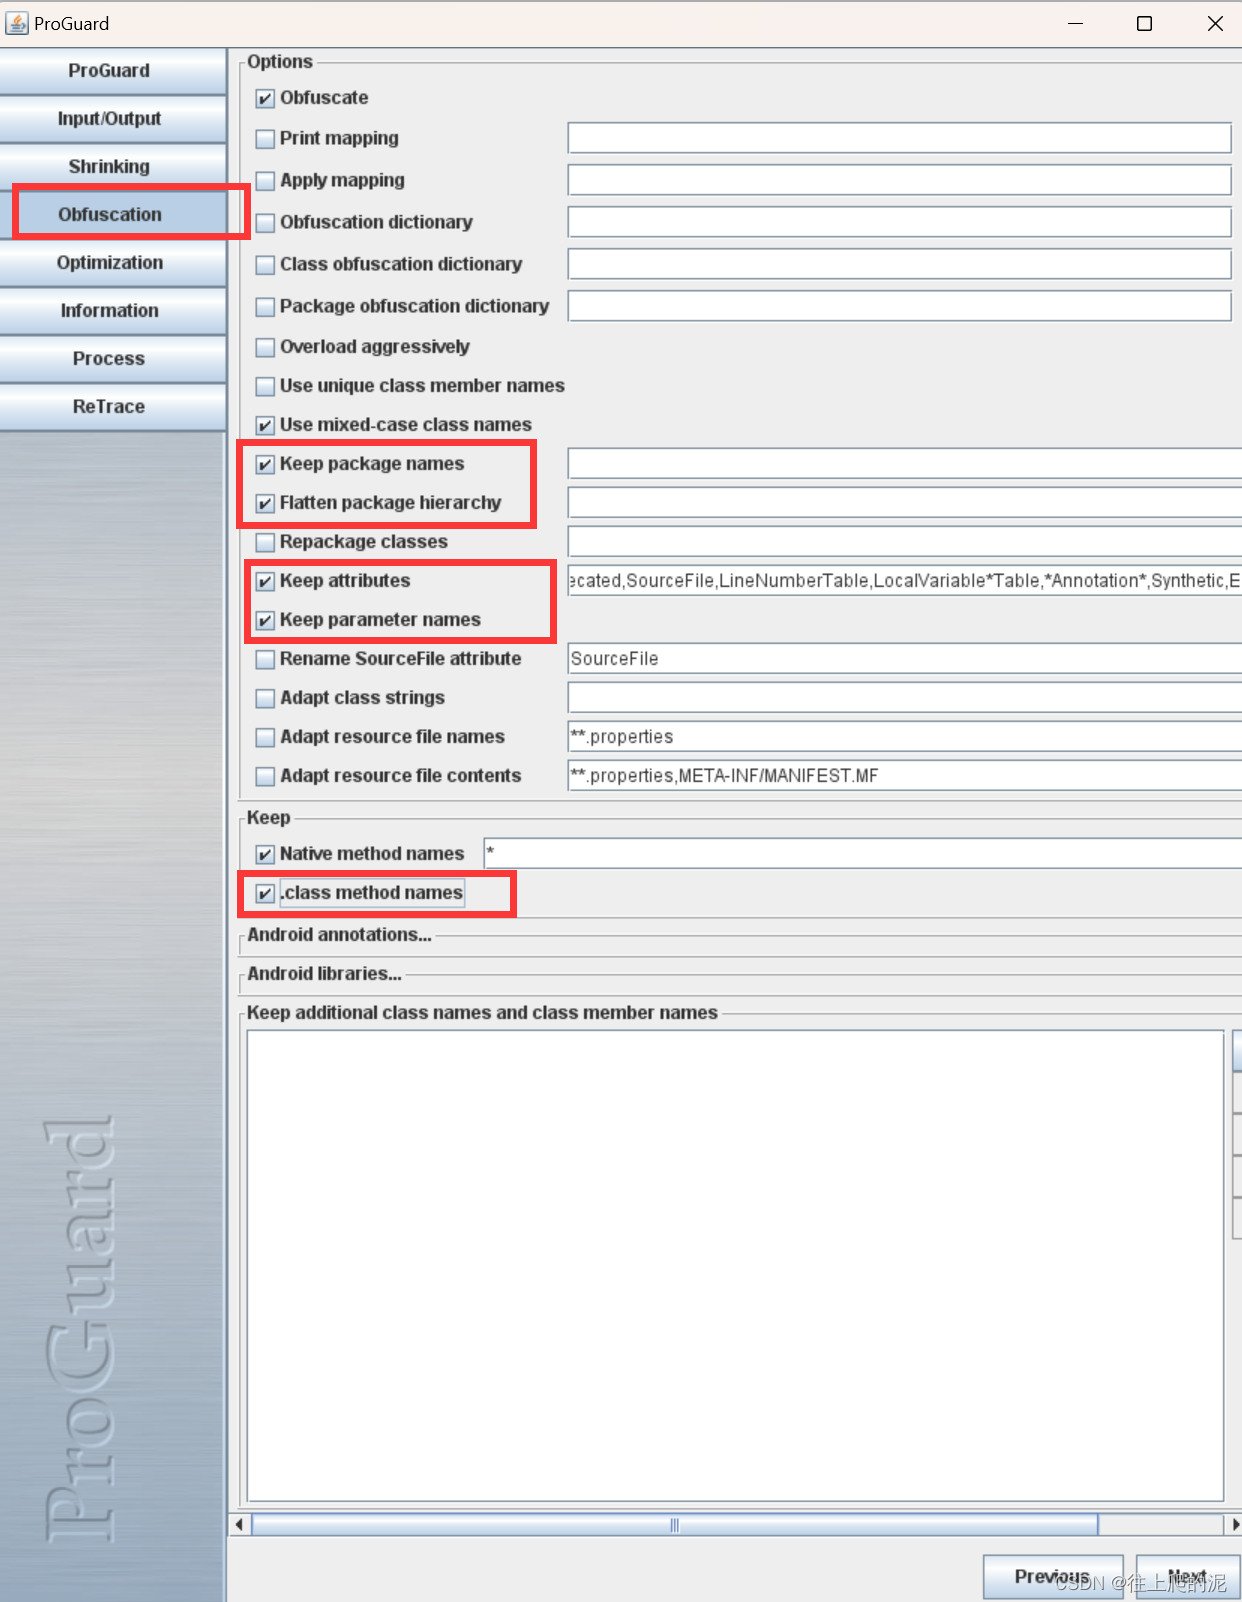
Task: Toggle Use mixed-case class names
Action: (x=265, y=425)
